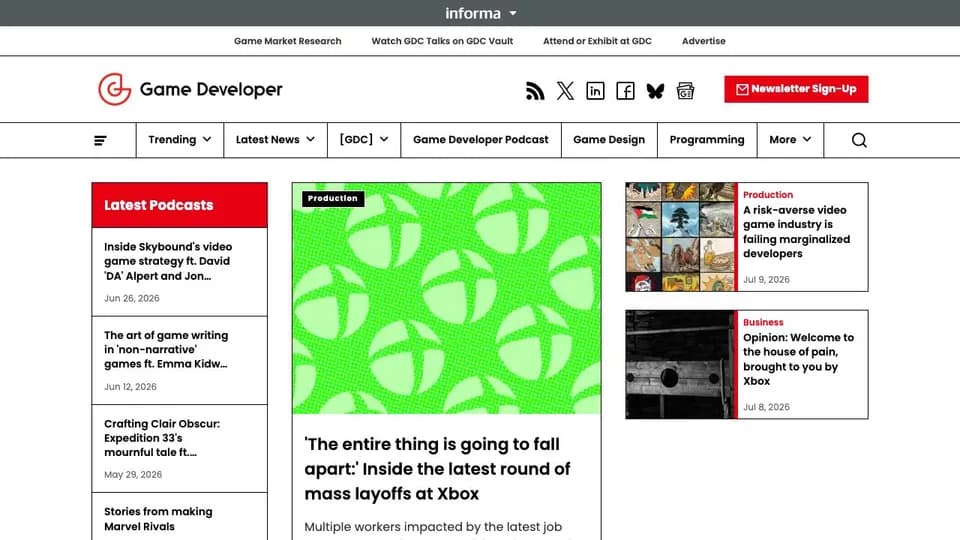Viewport: 960px width, 540px height.
Task: Go to Game Design section
Action: (x=609, y=140)
